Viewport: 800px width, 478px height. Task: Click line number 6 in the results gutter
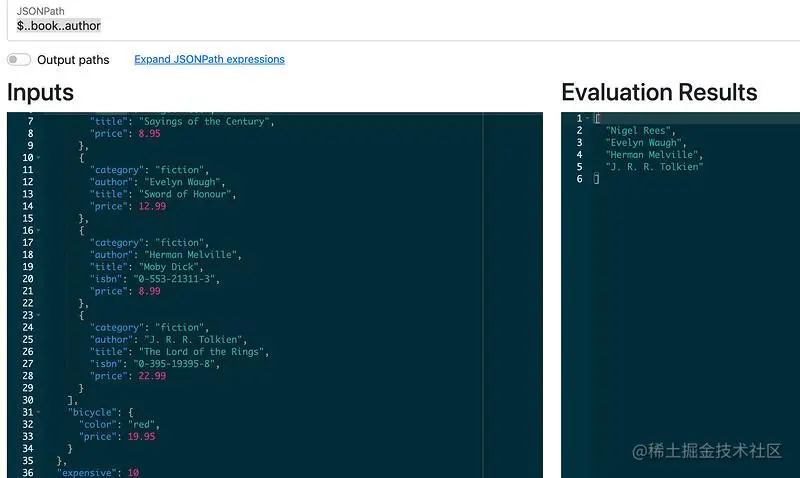580,179
